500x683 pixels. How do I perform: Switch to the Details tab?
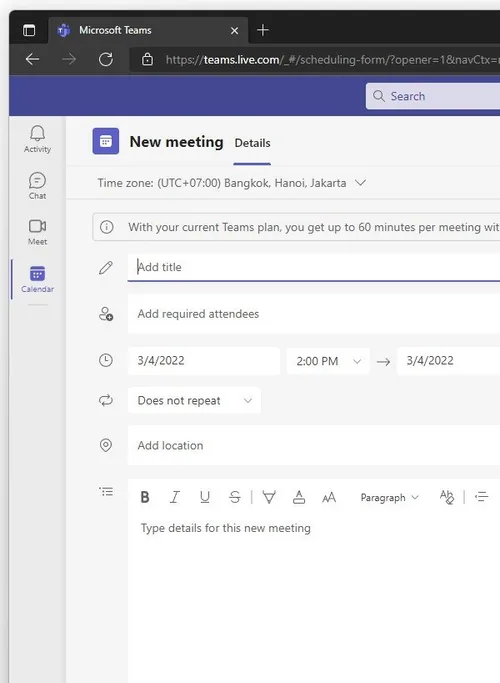(252, 143)
